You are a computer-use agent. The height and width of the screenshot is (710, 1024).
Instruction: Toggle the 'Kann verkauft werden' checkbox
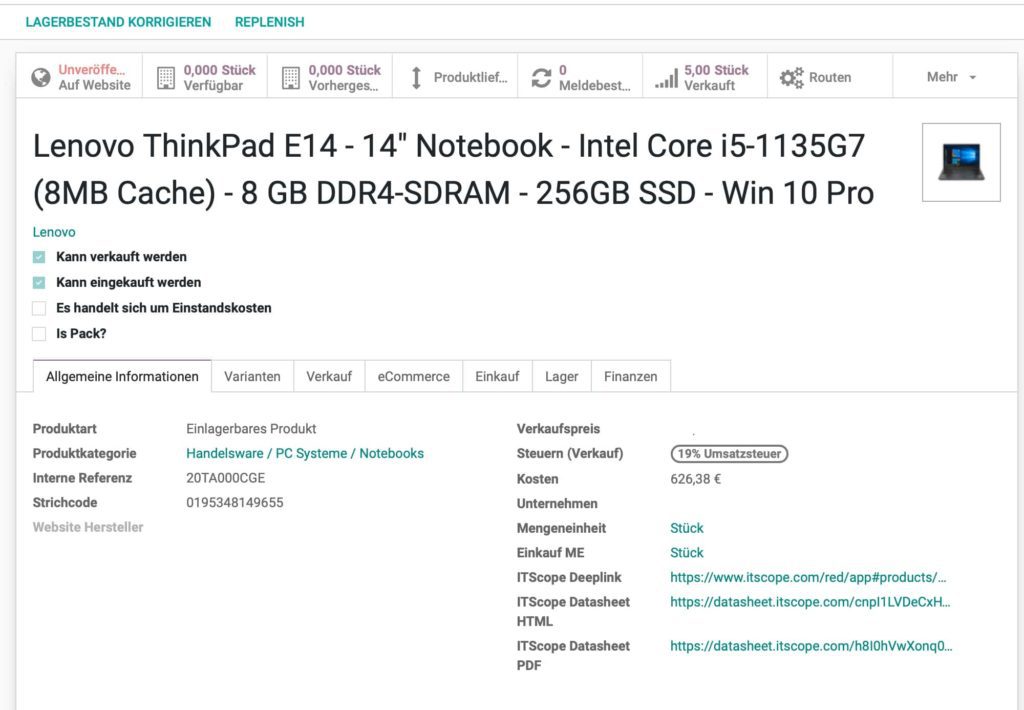tap(39, 257)
